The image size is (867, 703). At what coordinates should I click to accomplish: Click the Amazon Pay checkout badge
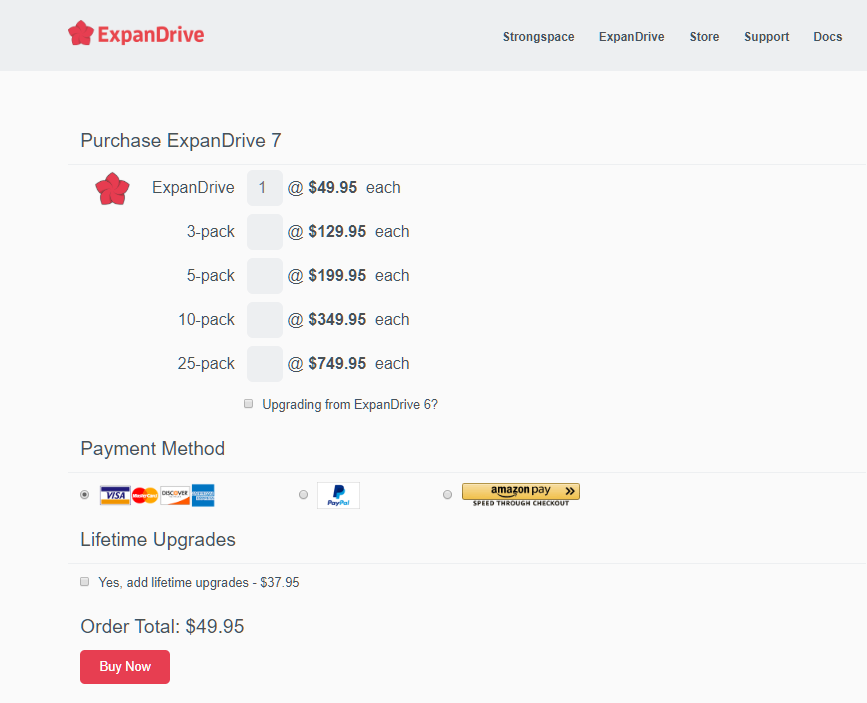tap(521, 494)
